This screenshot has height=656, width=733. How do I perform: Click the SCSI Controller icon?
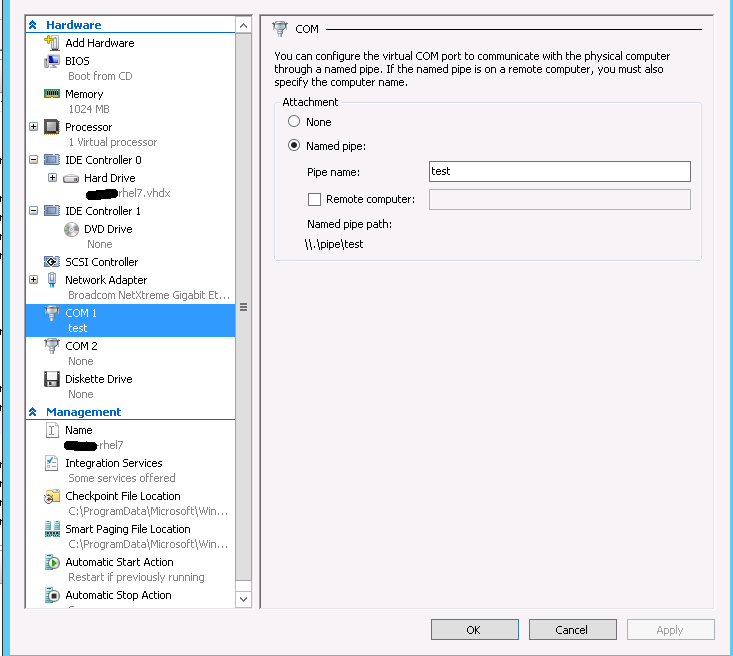point(52,262)
